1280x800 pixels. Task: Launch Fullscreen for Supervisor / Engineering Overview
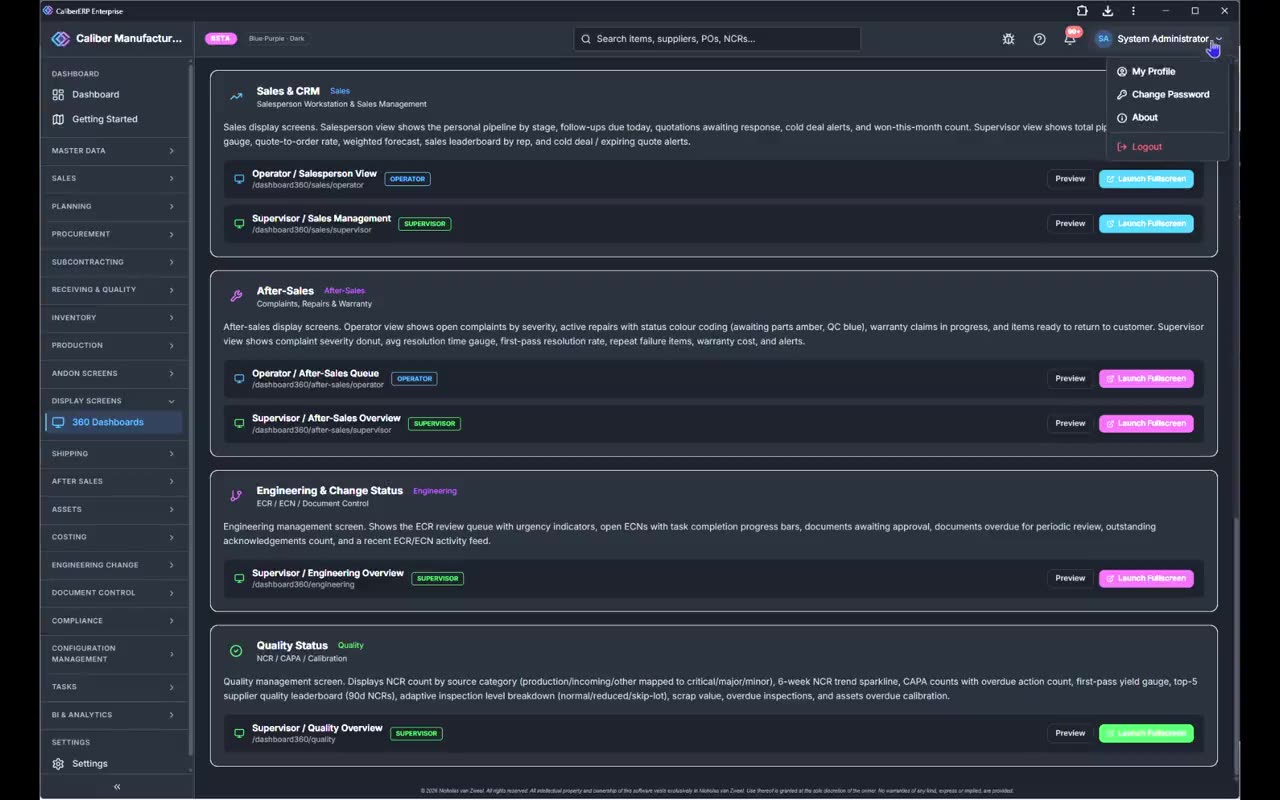[x=1146, y=579]
